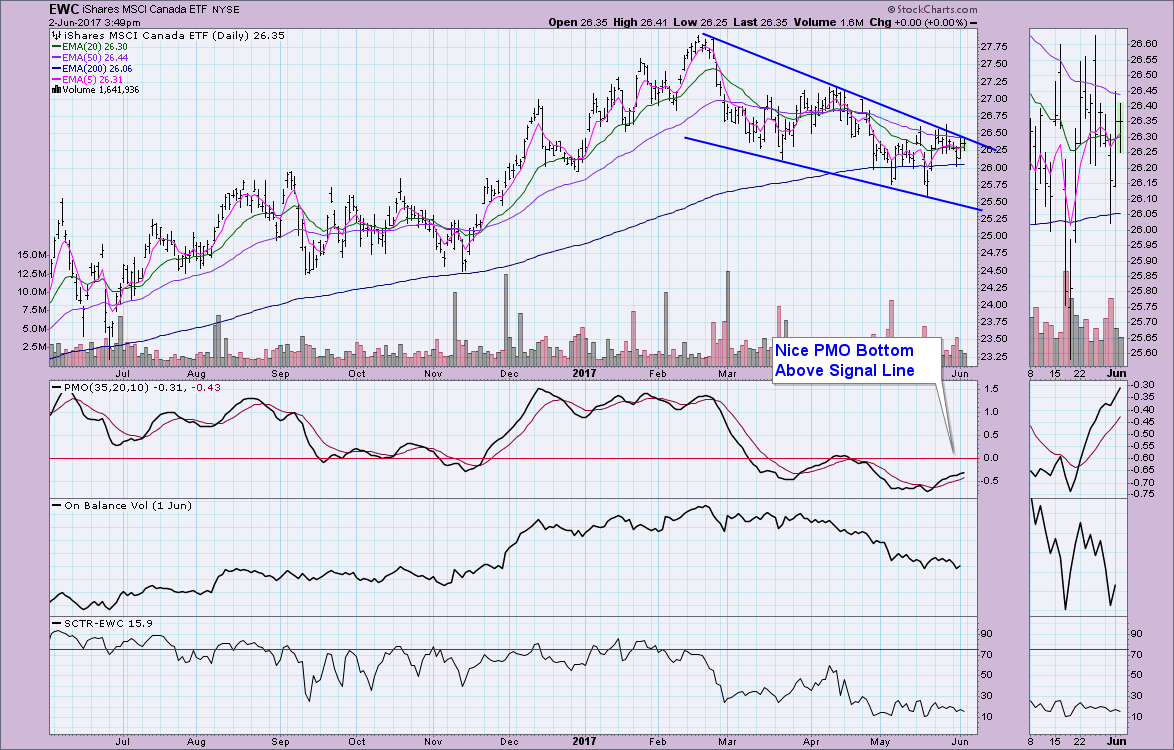The width and height of the screenshot is (1174, 750).
Task: Click the EWC ticker symbol in header
Action: tap(66, 7)
